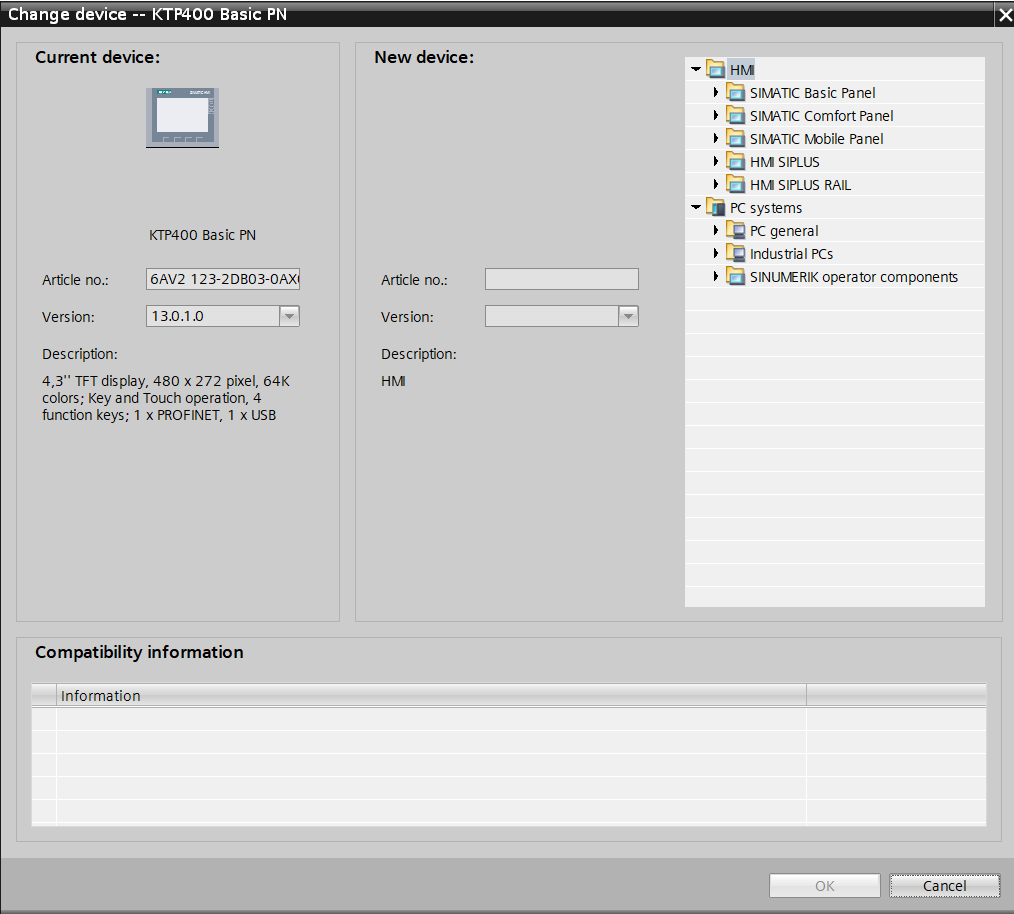The height and width of the screenshot is (914, 1014).
Task: Open the new device Version dropdown
Action: point(628,316)
